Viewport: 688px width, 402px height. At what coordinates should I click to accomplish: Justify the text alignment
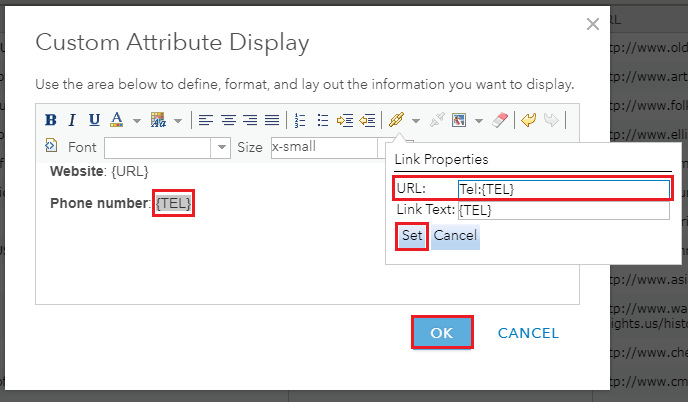(x=271, y=120)
